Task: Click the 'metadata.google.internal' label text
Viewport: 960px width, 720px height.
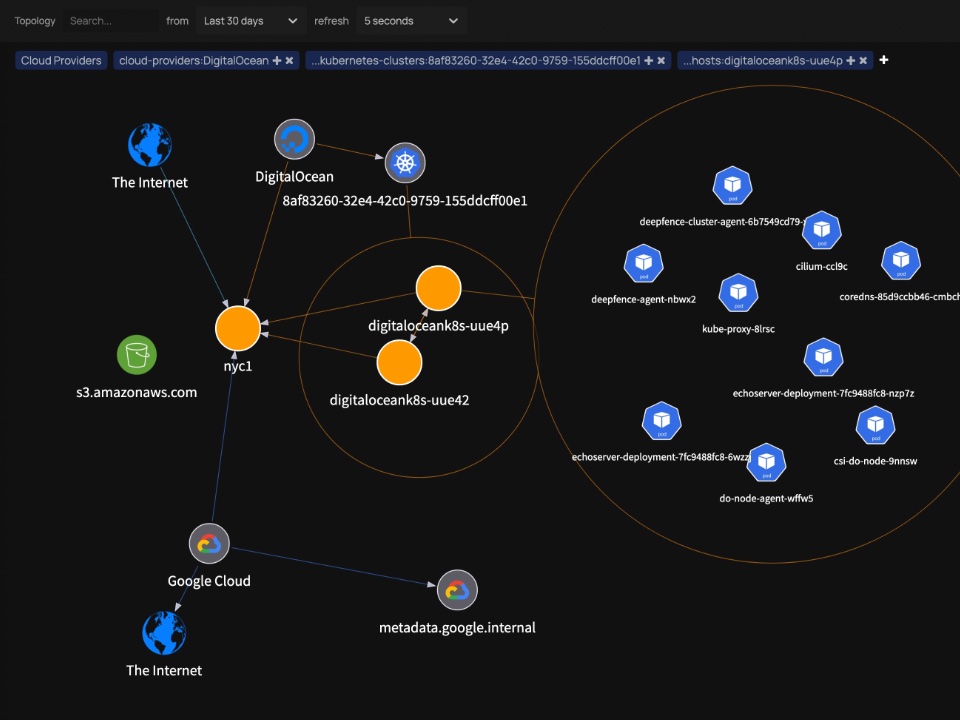Action: [x=457, y=628]
